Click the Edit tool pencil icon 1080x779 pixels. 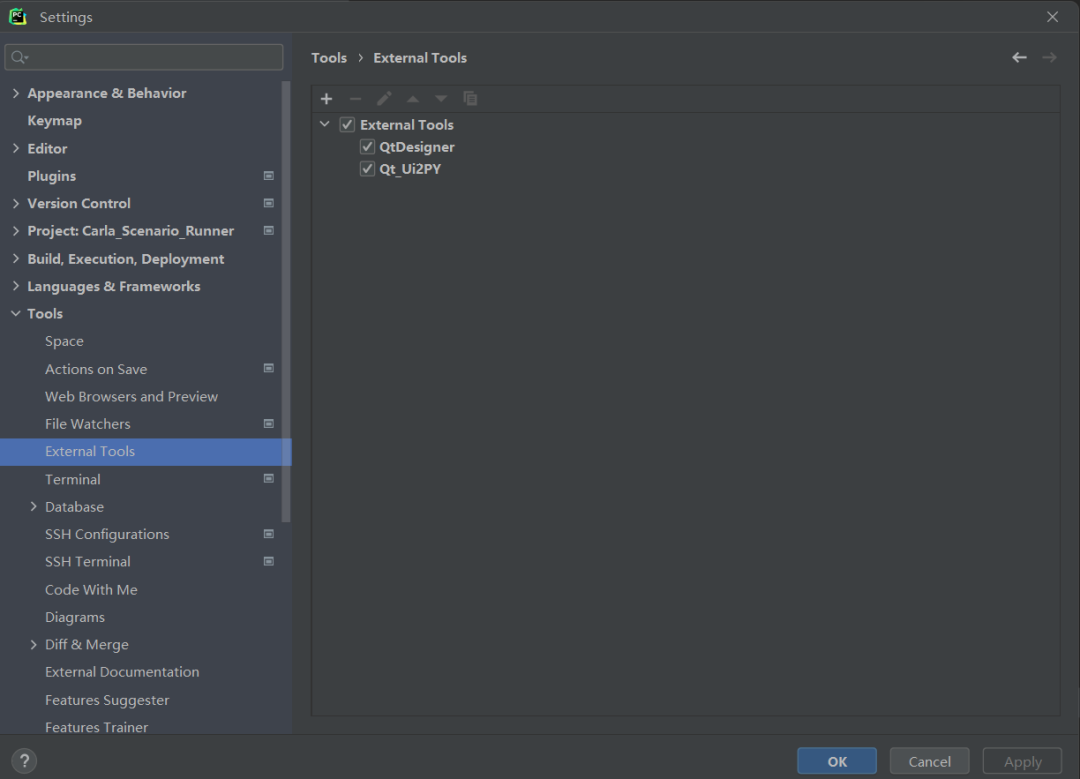[x=384, y=98]
